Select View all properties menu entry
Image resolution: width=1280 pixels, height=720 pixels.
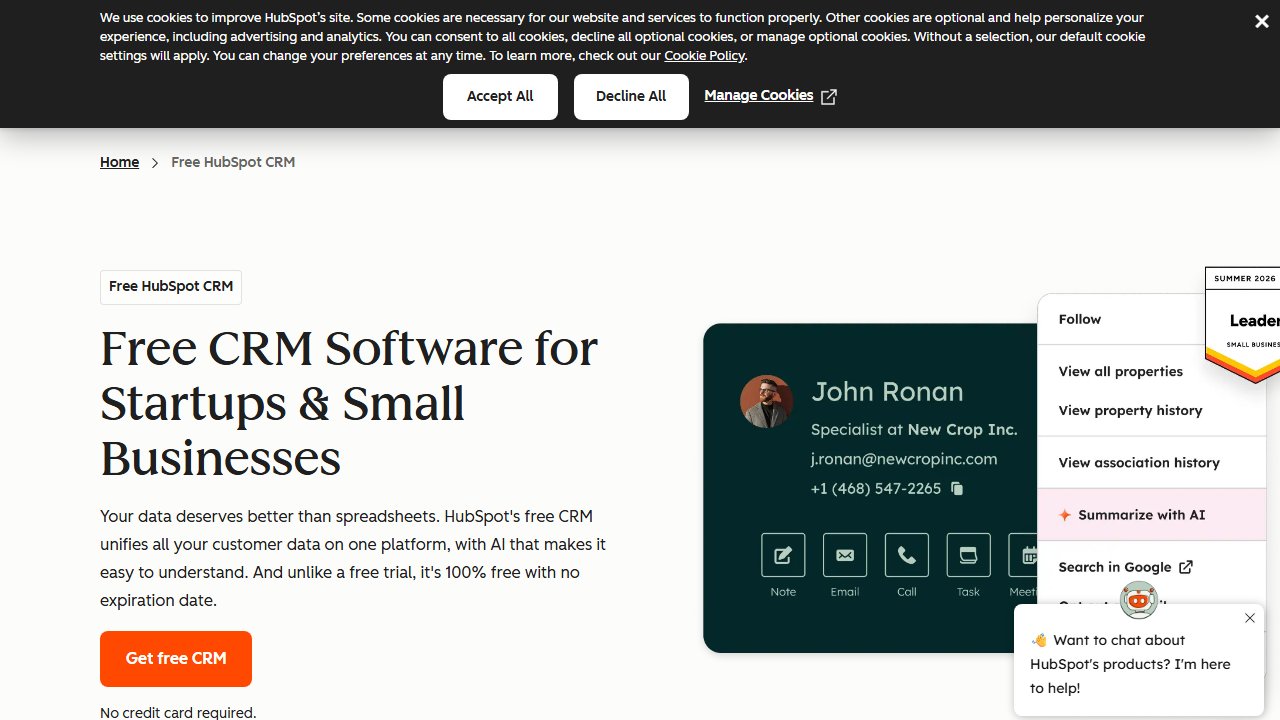click(x=1121, y=371)
